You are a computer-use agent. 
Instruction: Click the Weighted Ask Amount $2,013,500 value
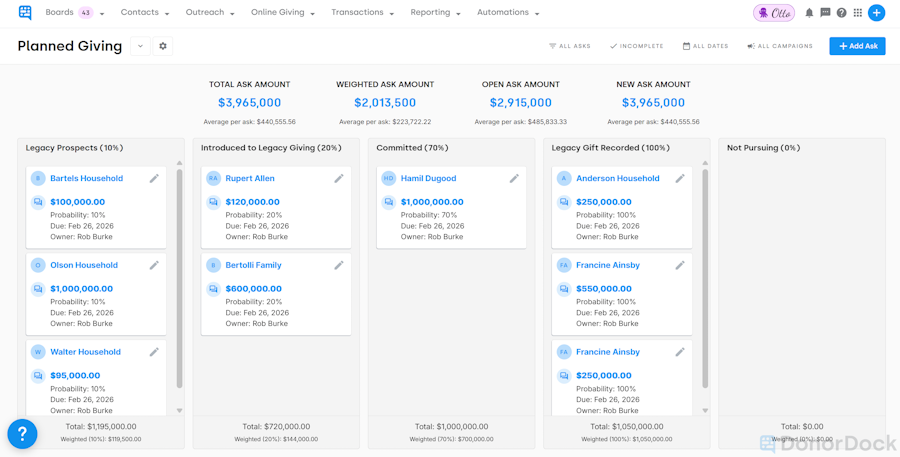385,103
